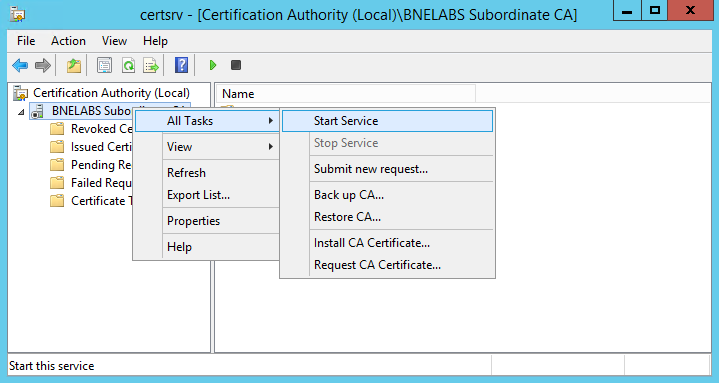Click the greyed-out Stop Service entry

coord(387,143)
